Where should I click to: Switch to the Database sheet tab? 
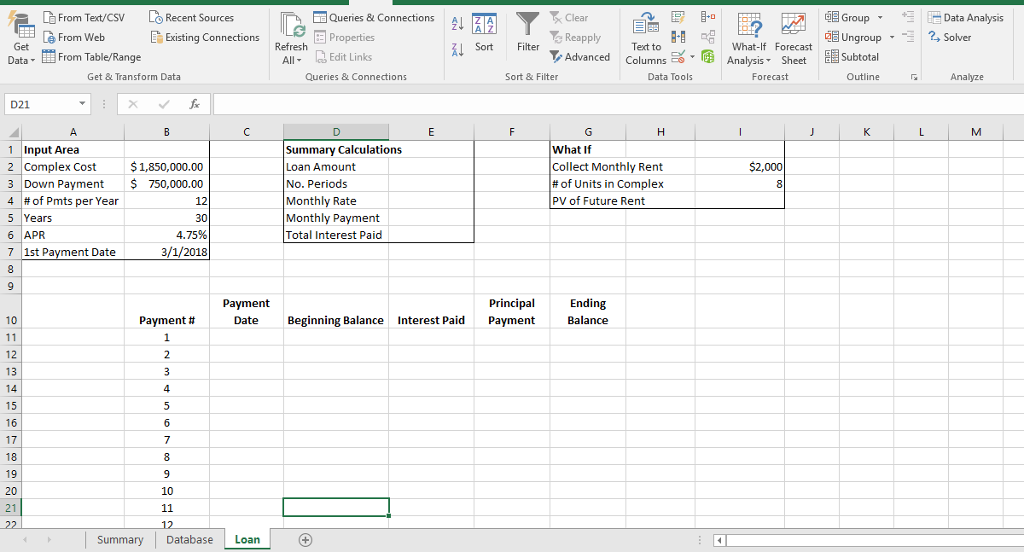pyautogui.click(x=189, y=540)
